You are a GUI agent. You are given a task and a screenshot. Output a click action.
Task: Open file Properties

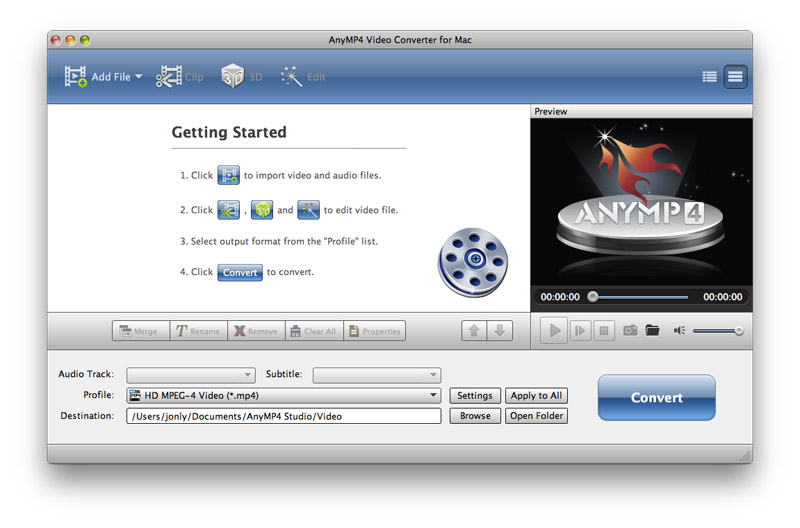click(375, 331)
